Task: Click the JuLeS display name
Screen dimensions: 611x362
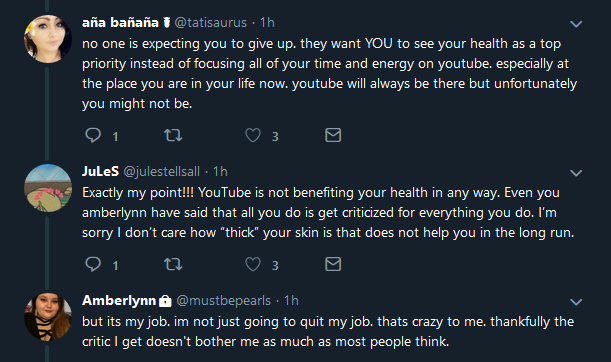Action: point(100,171)
